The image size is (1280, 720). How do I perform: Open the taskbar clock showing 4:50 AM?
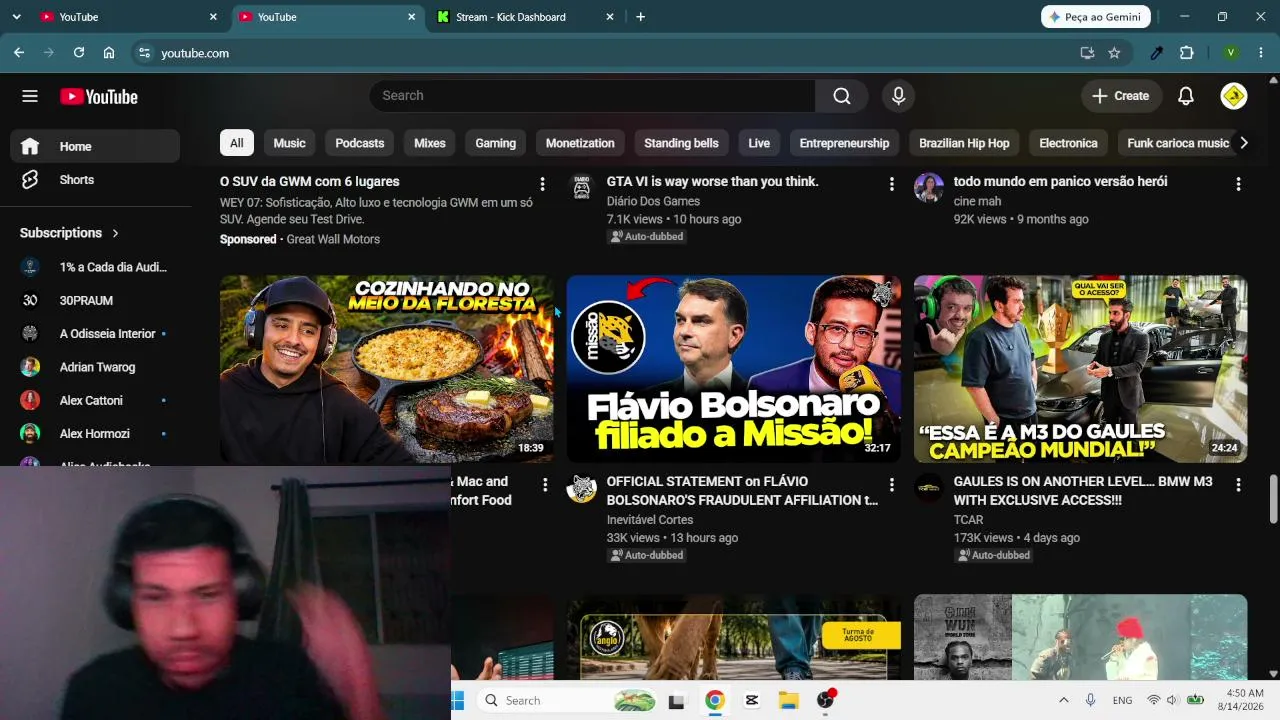tap(1240, 700)
